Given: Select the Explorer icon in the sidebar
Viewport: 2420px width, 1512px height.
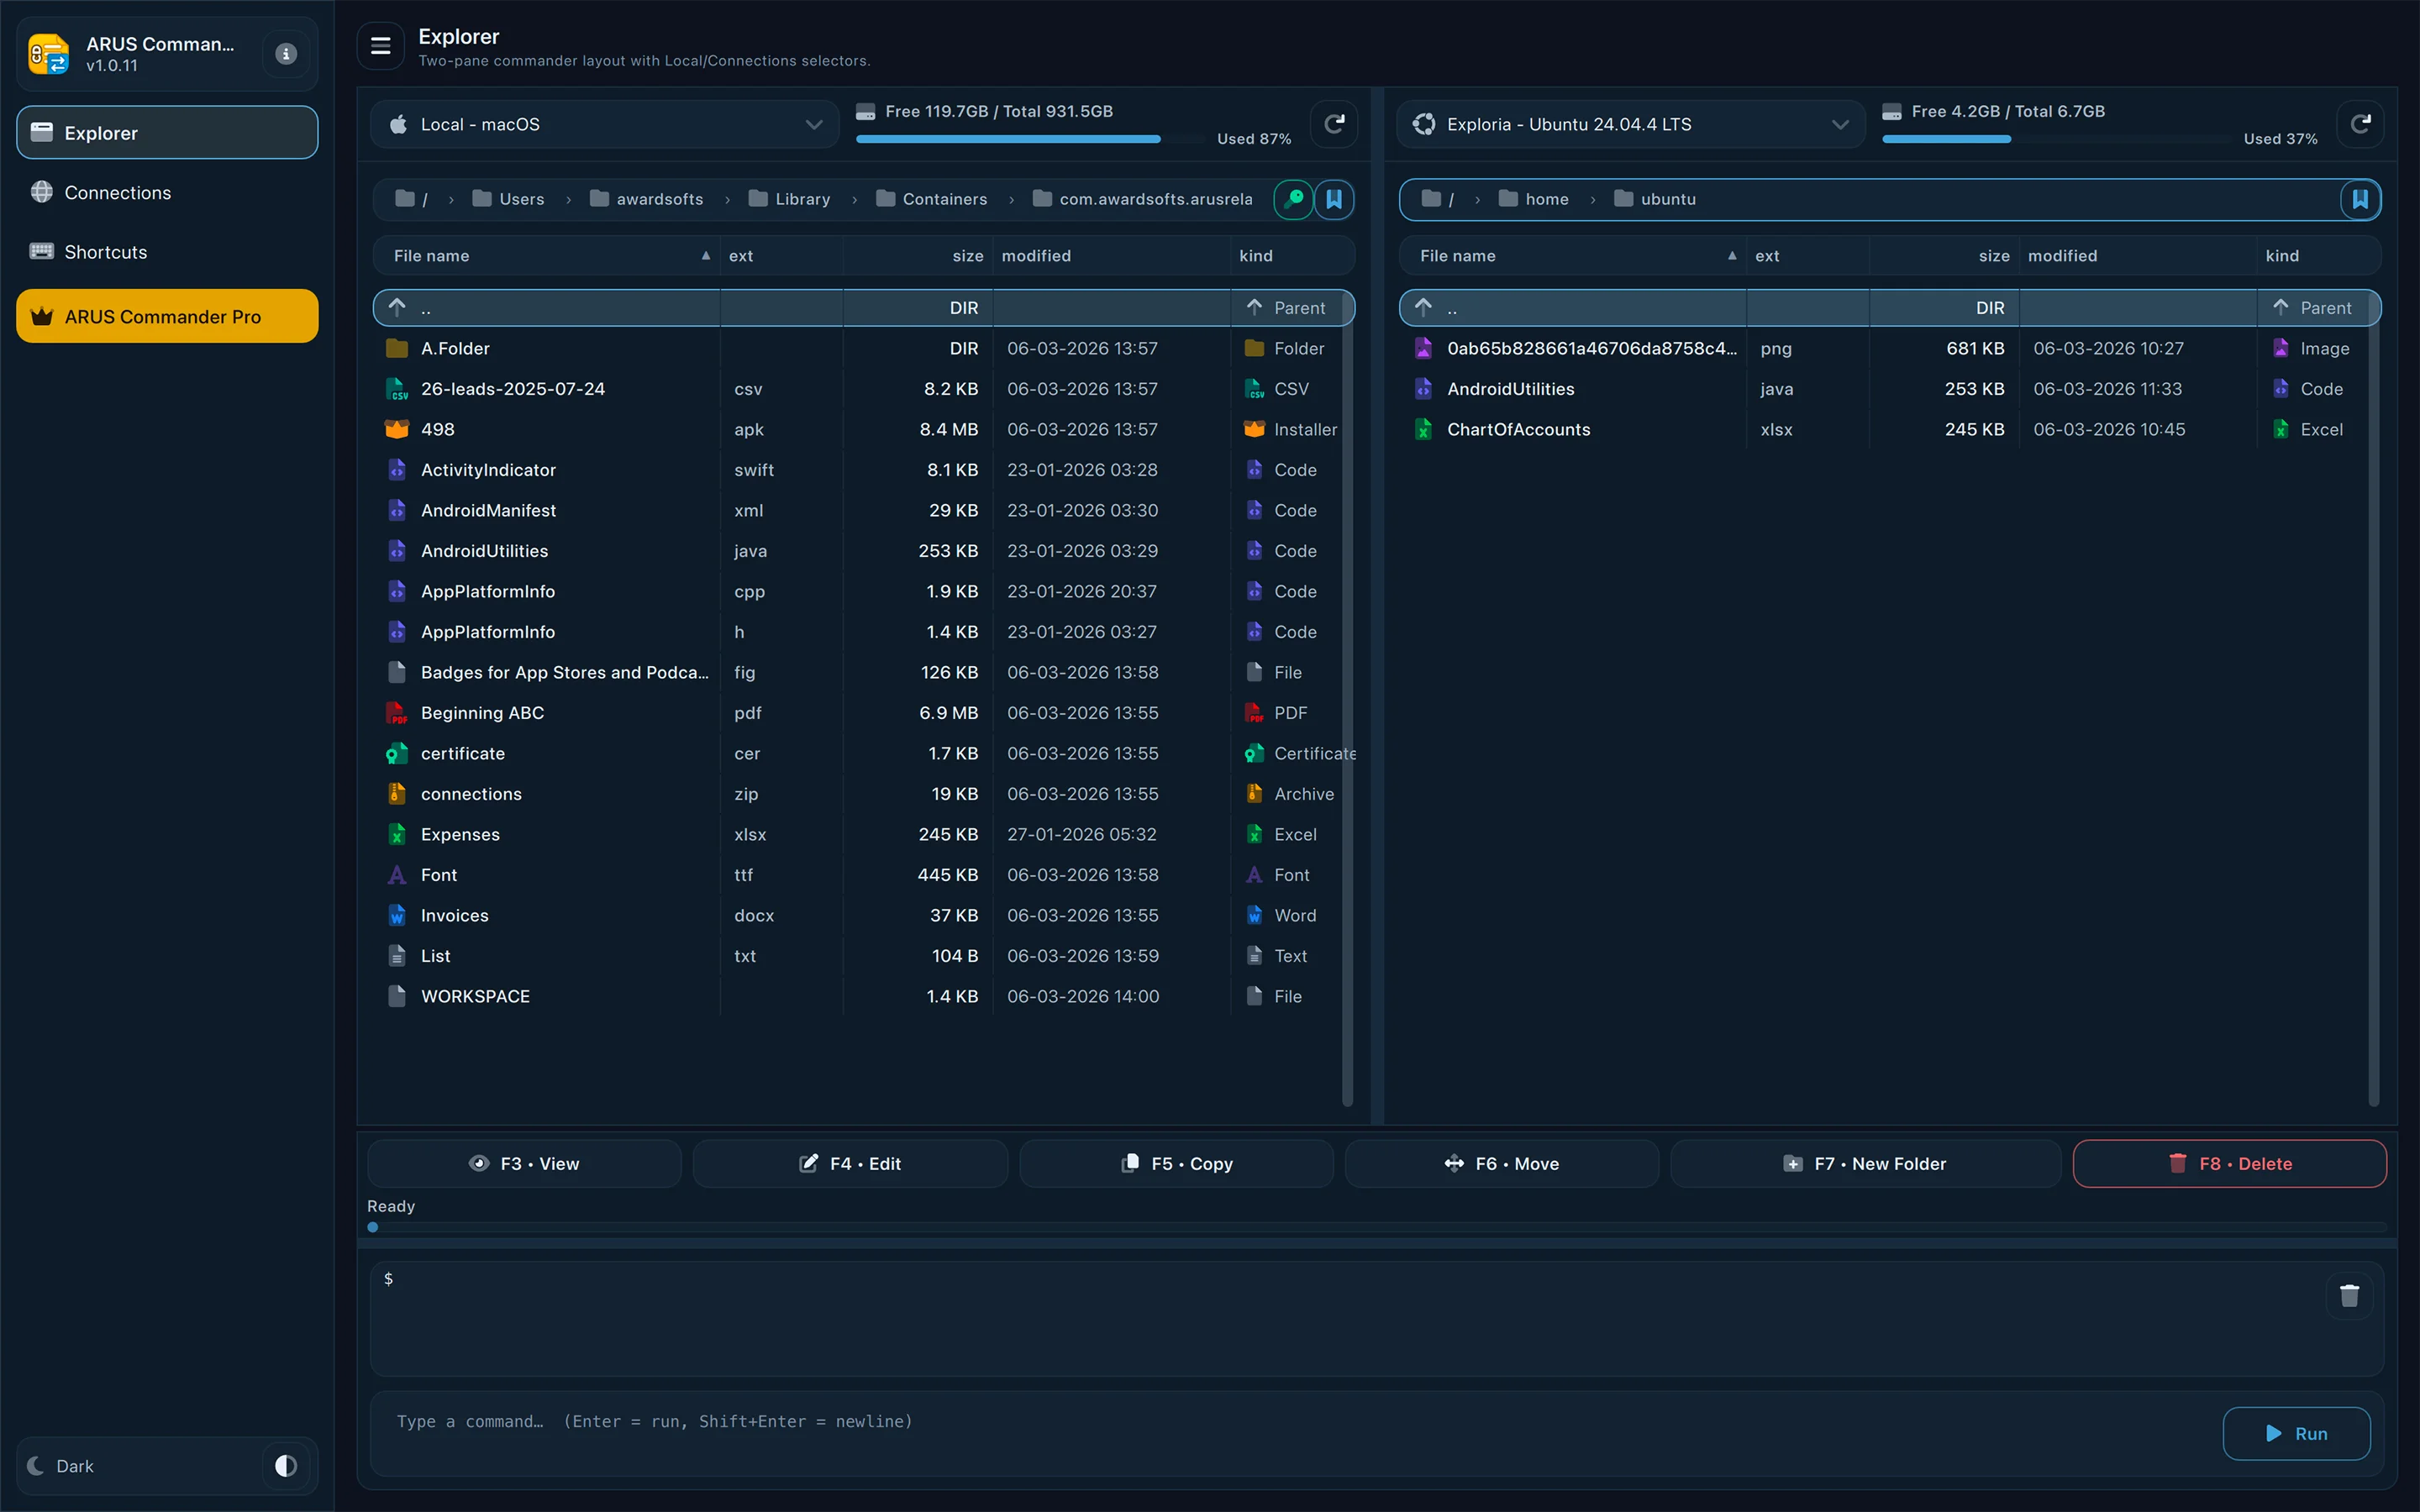Looking at the screenshot, I should (x=42, y=131).
